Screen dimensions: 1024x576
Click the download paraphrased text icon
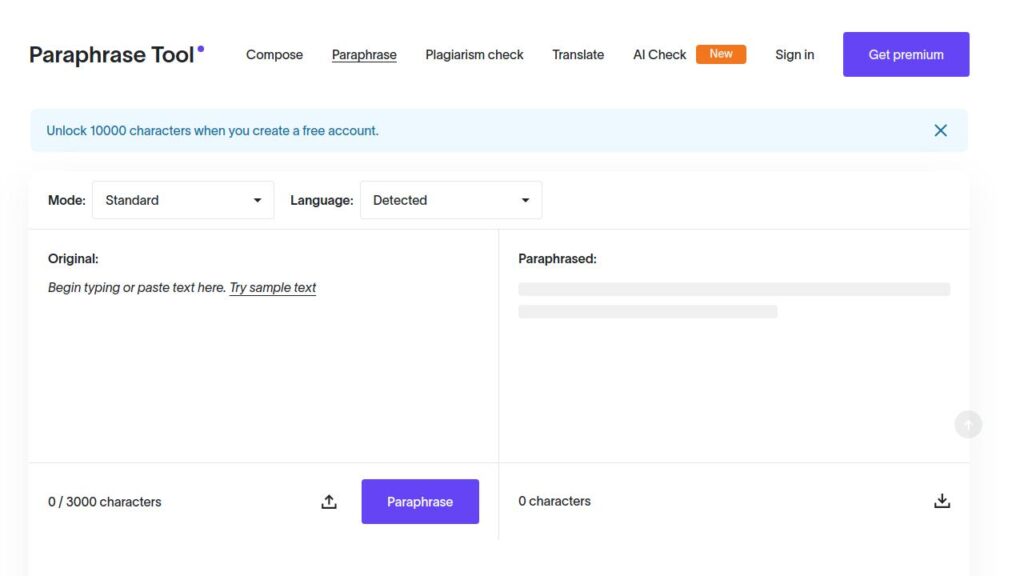[942, 499]
